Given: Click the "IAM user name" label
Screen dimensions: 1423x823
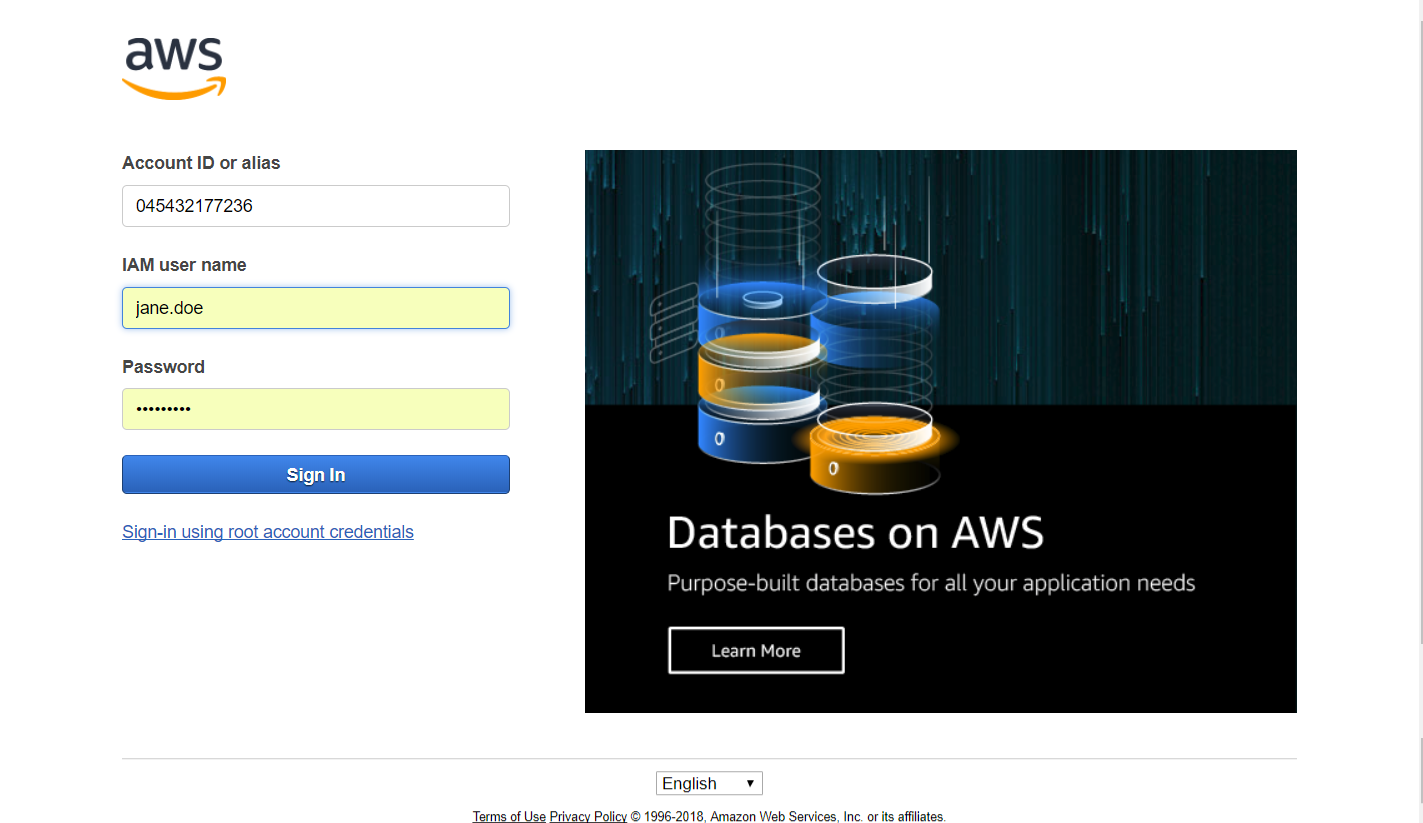Looking at the screenshot, I should (184, 265).
